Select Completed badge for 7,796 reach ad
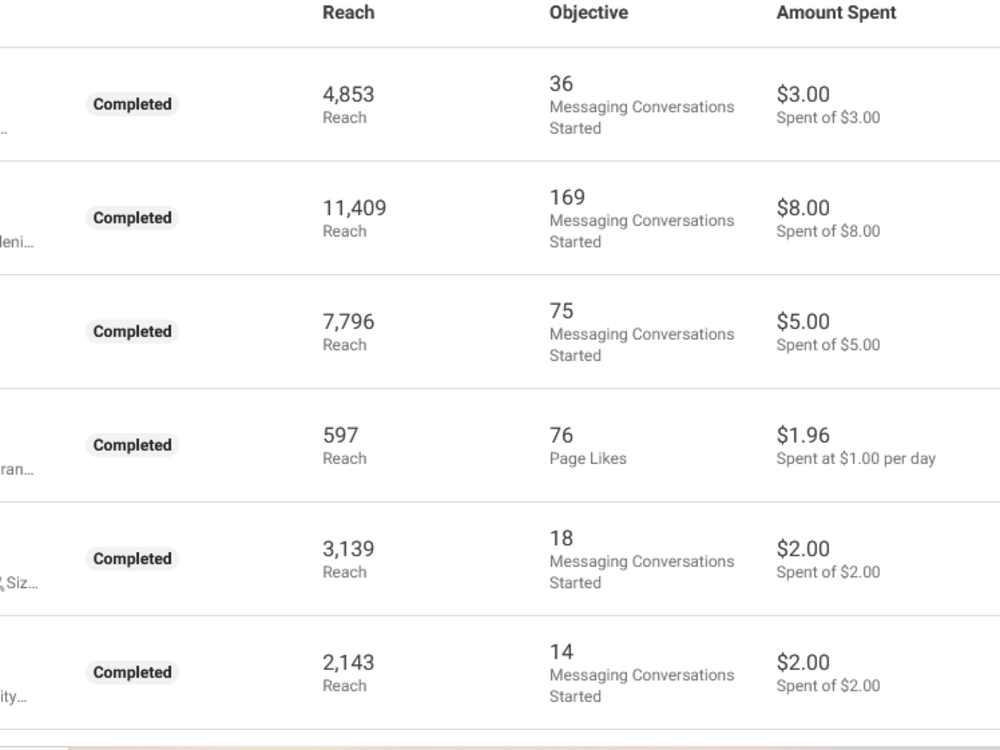This screenshot has width=1000, height=750. click(132, 331)
